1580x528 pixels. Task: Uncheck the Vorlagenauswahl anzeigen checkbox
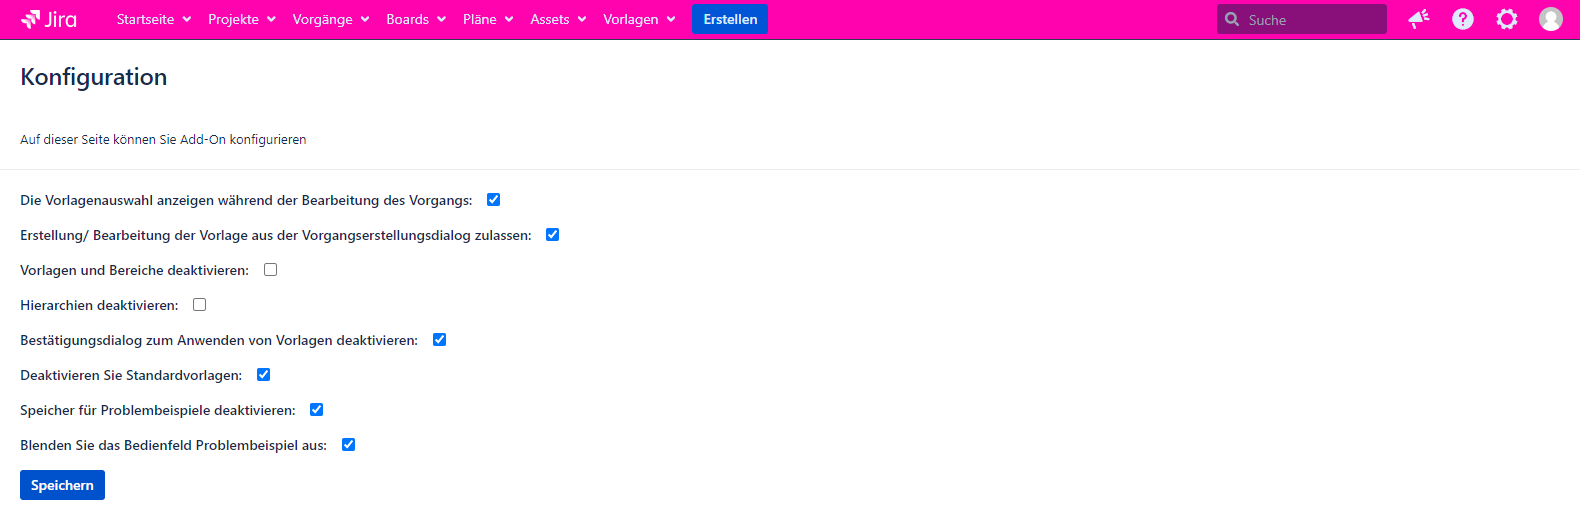pyautogui.click(x=493, y=200)
